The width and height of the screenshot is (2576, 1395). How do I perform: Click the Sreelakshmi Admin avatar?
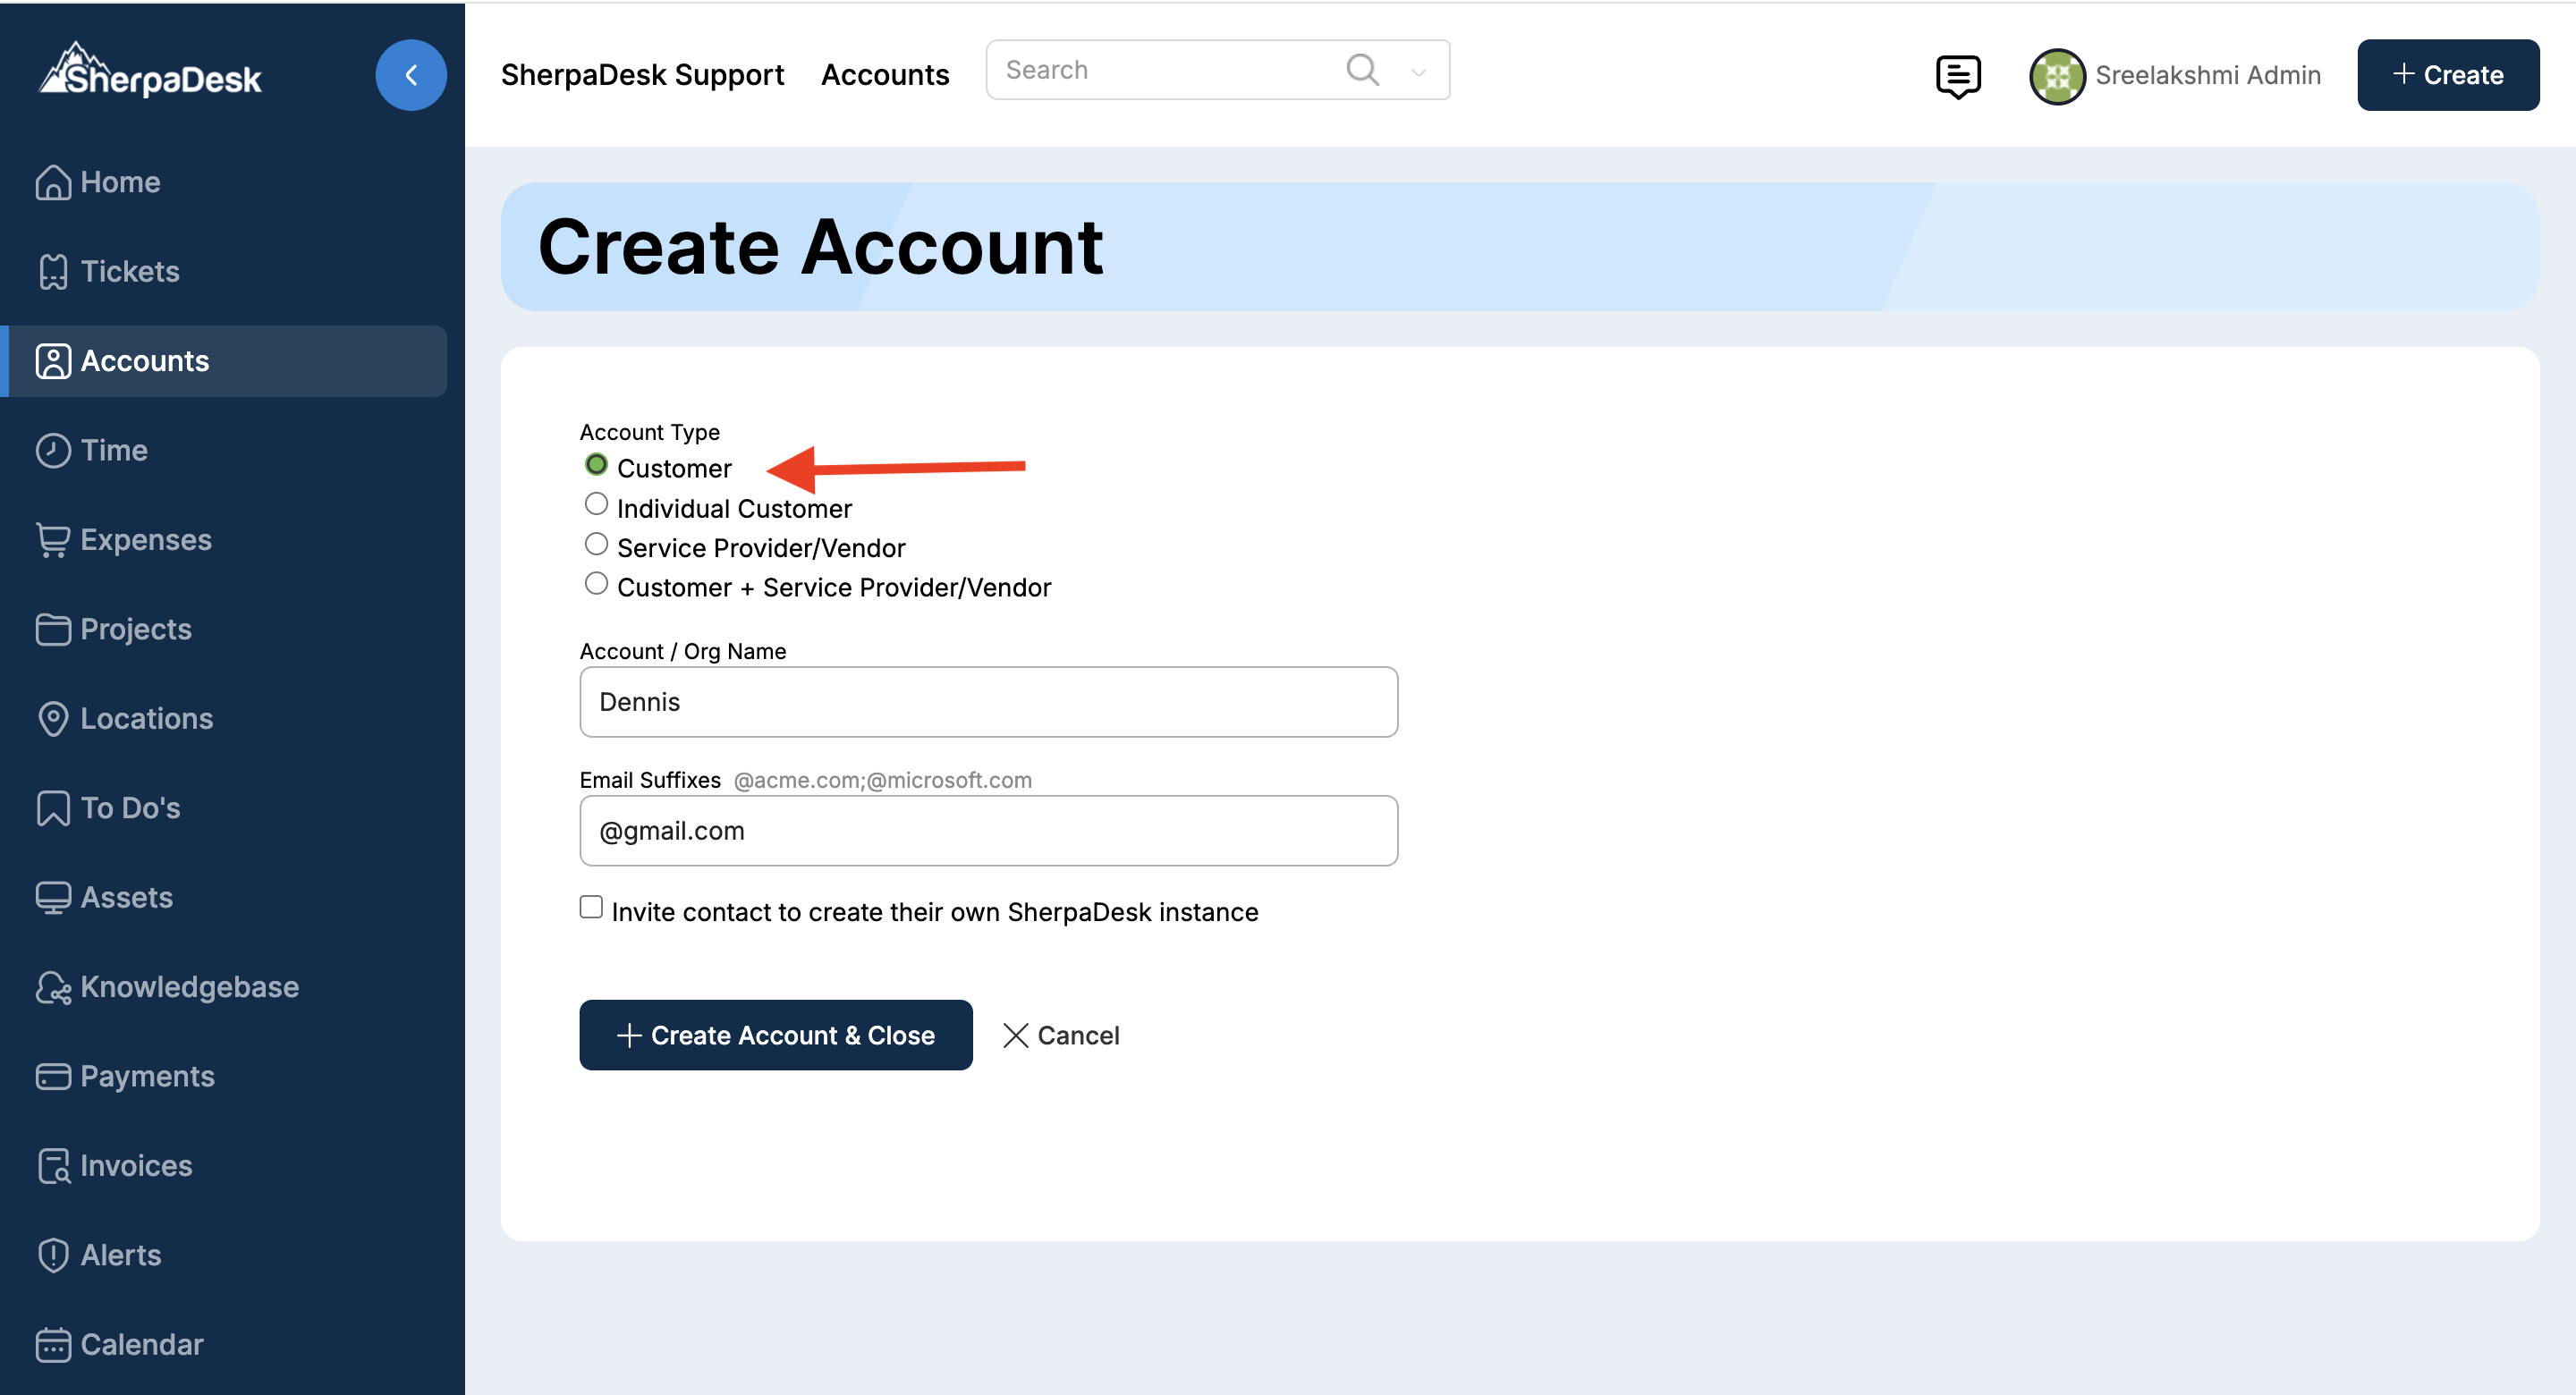[x=2056, y=76]
